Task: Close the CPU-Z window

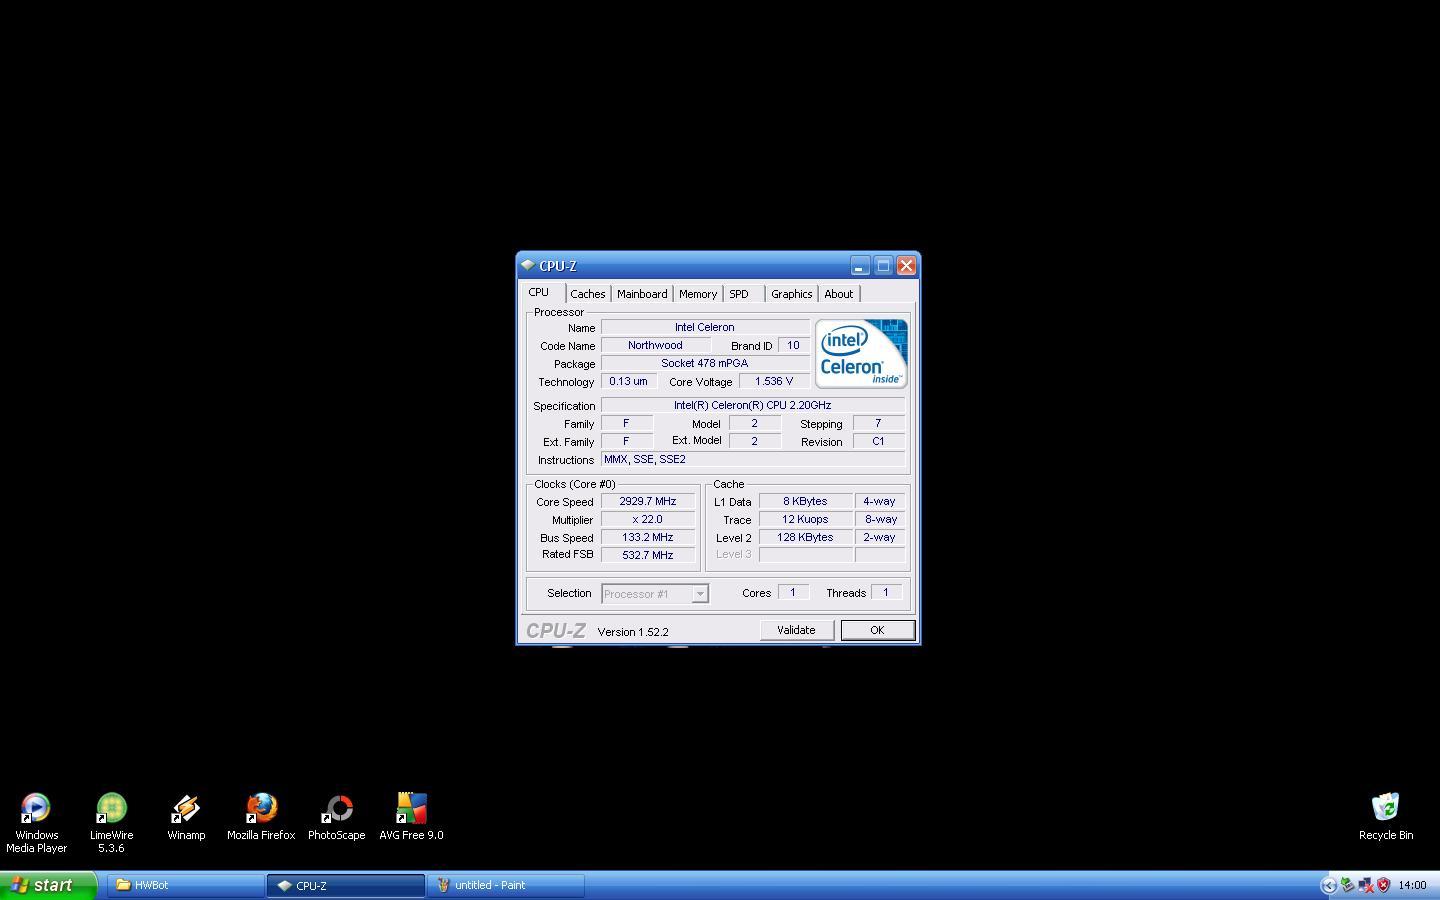Action: point(906,266)
